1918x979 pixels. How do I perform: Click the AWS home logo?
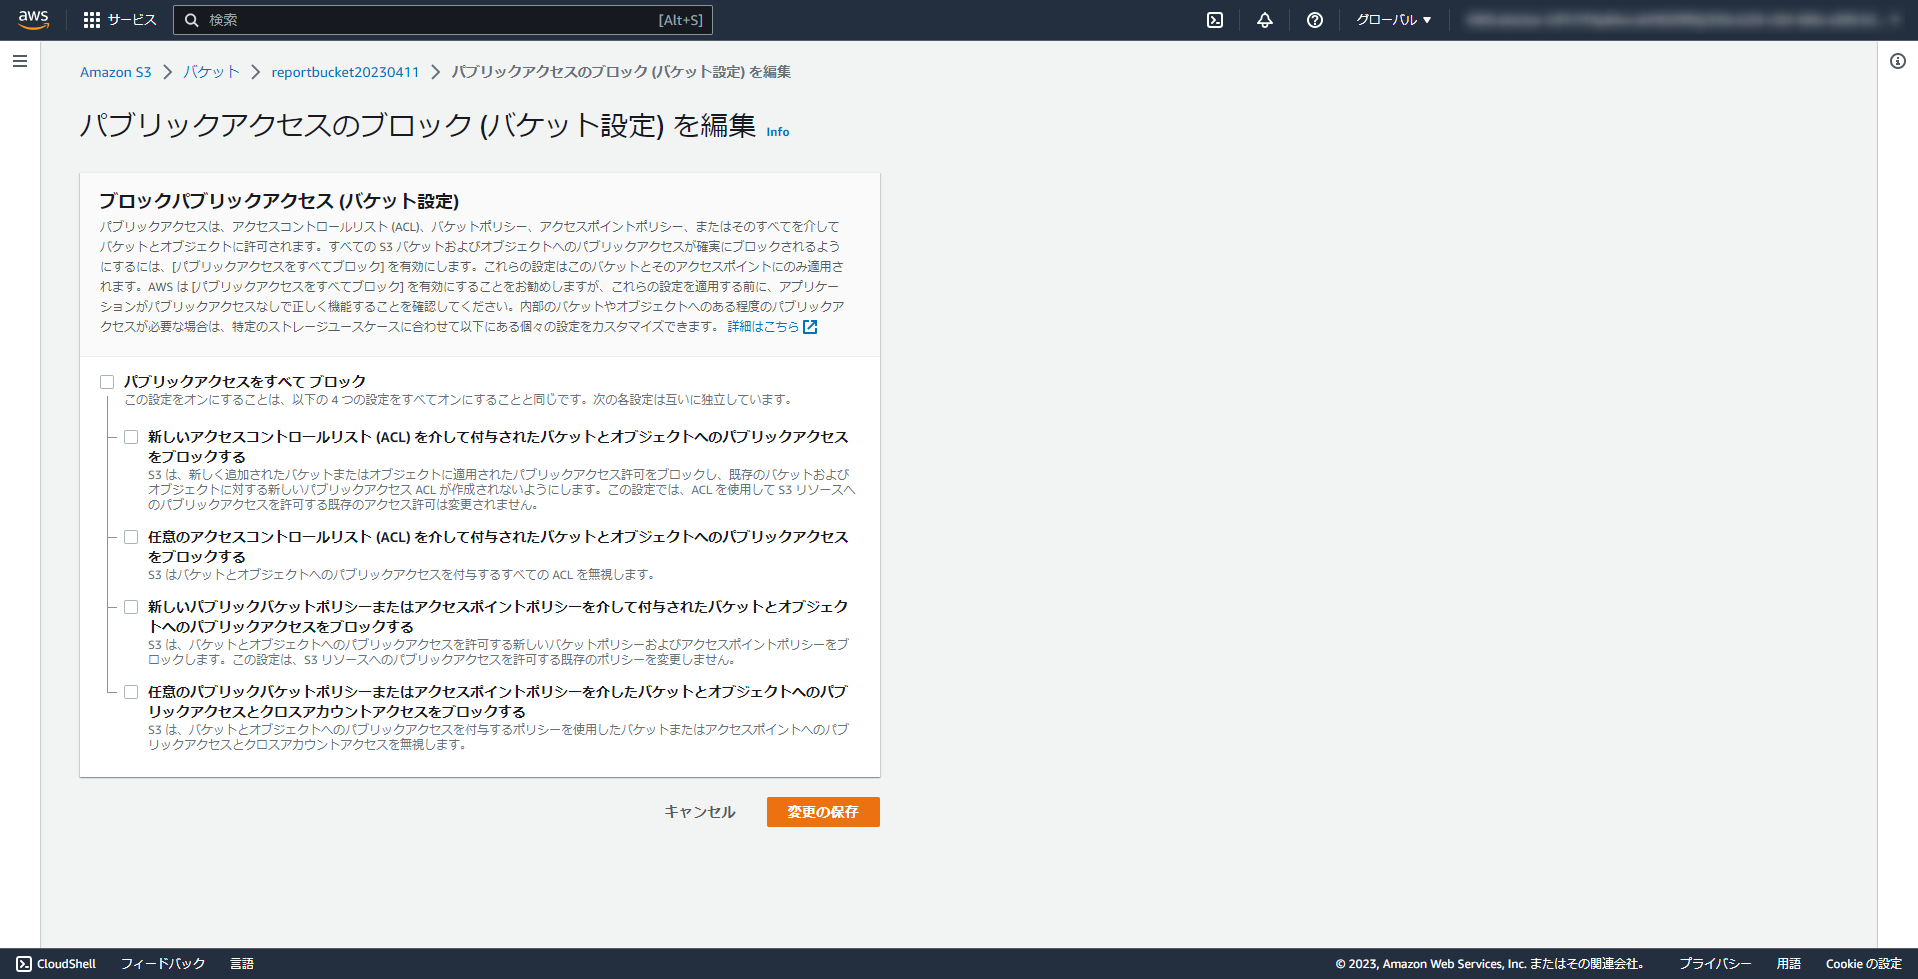(32, 19)
